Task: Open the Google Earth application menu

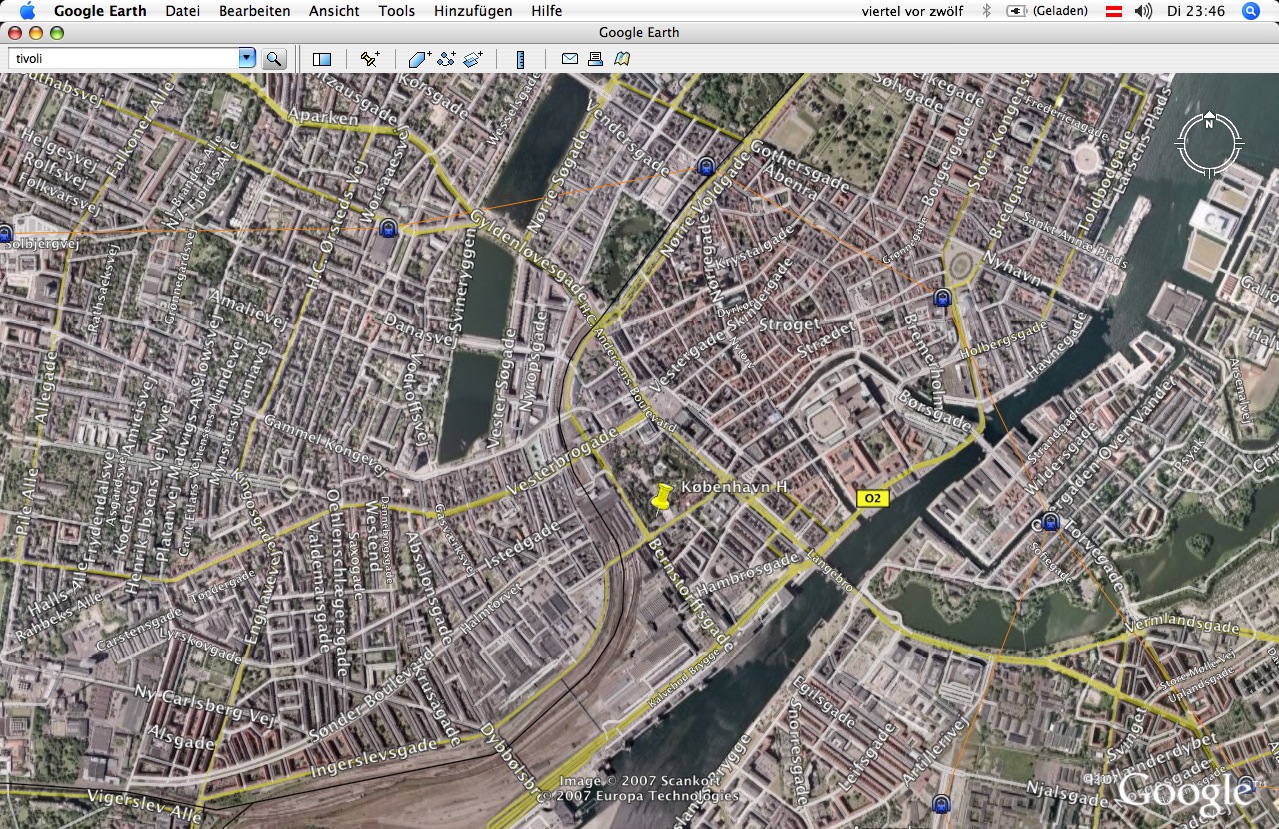Action: 100,11
